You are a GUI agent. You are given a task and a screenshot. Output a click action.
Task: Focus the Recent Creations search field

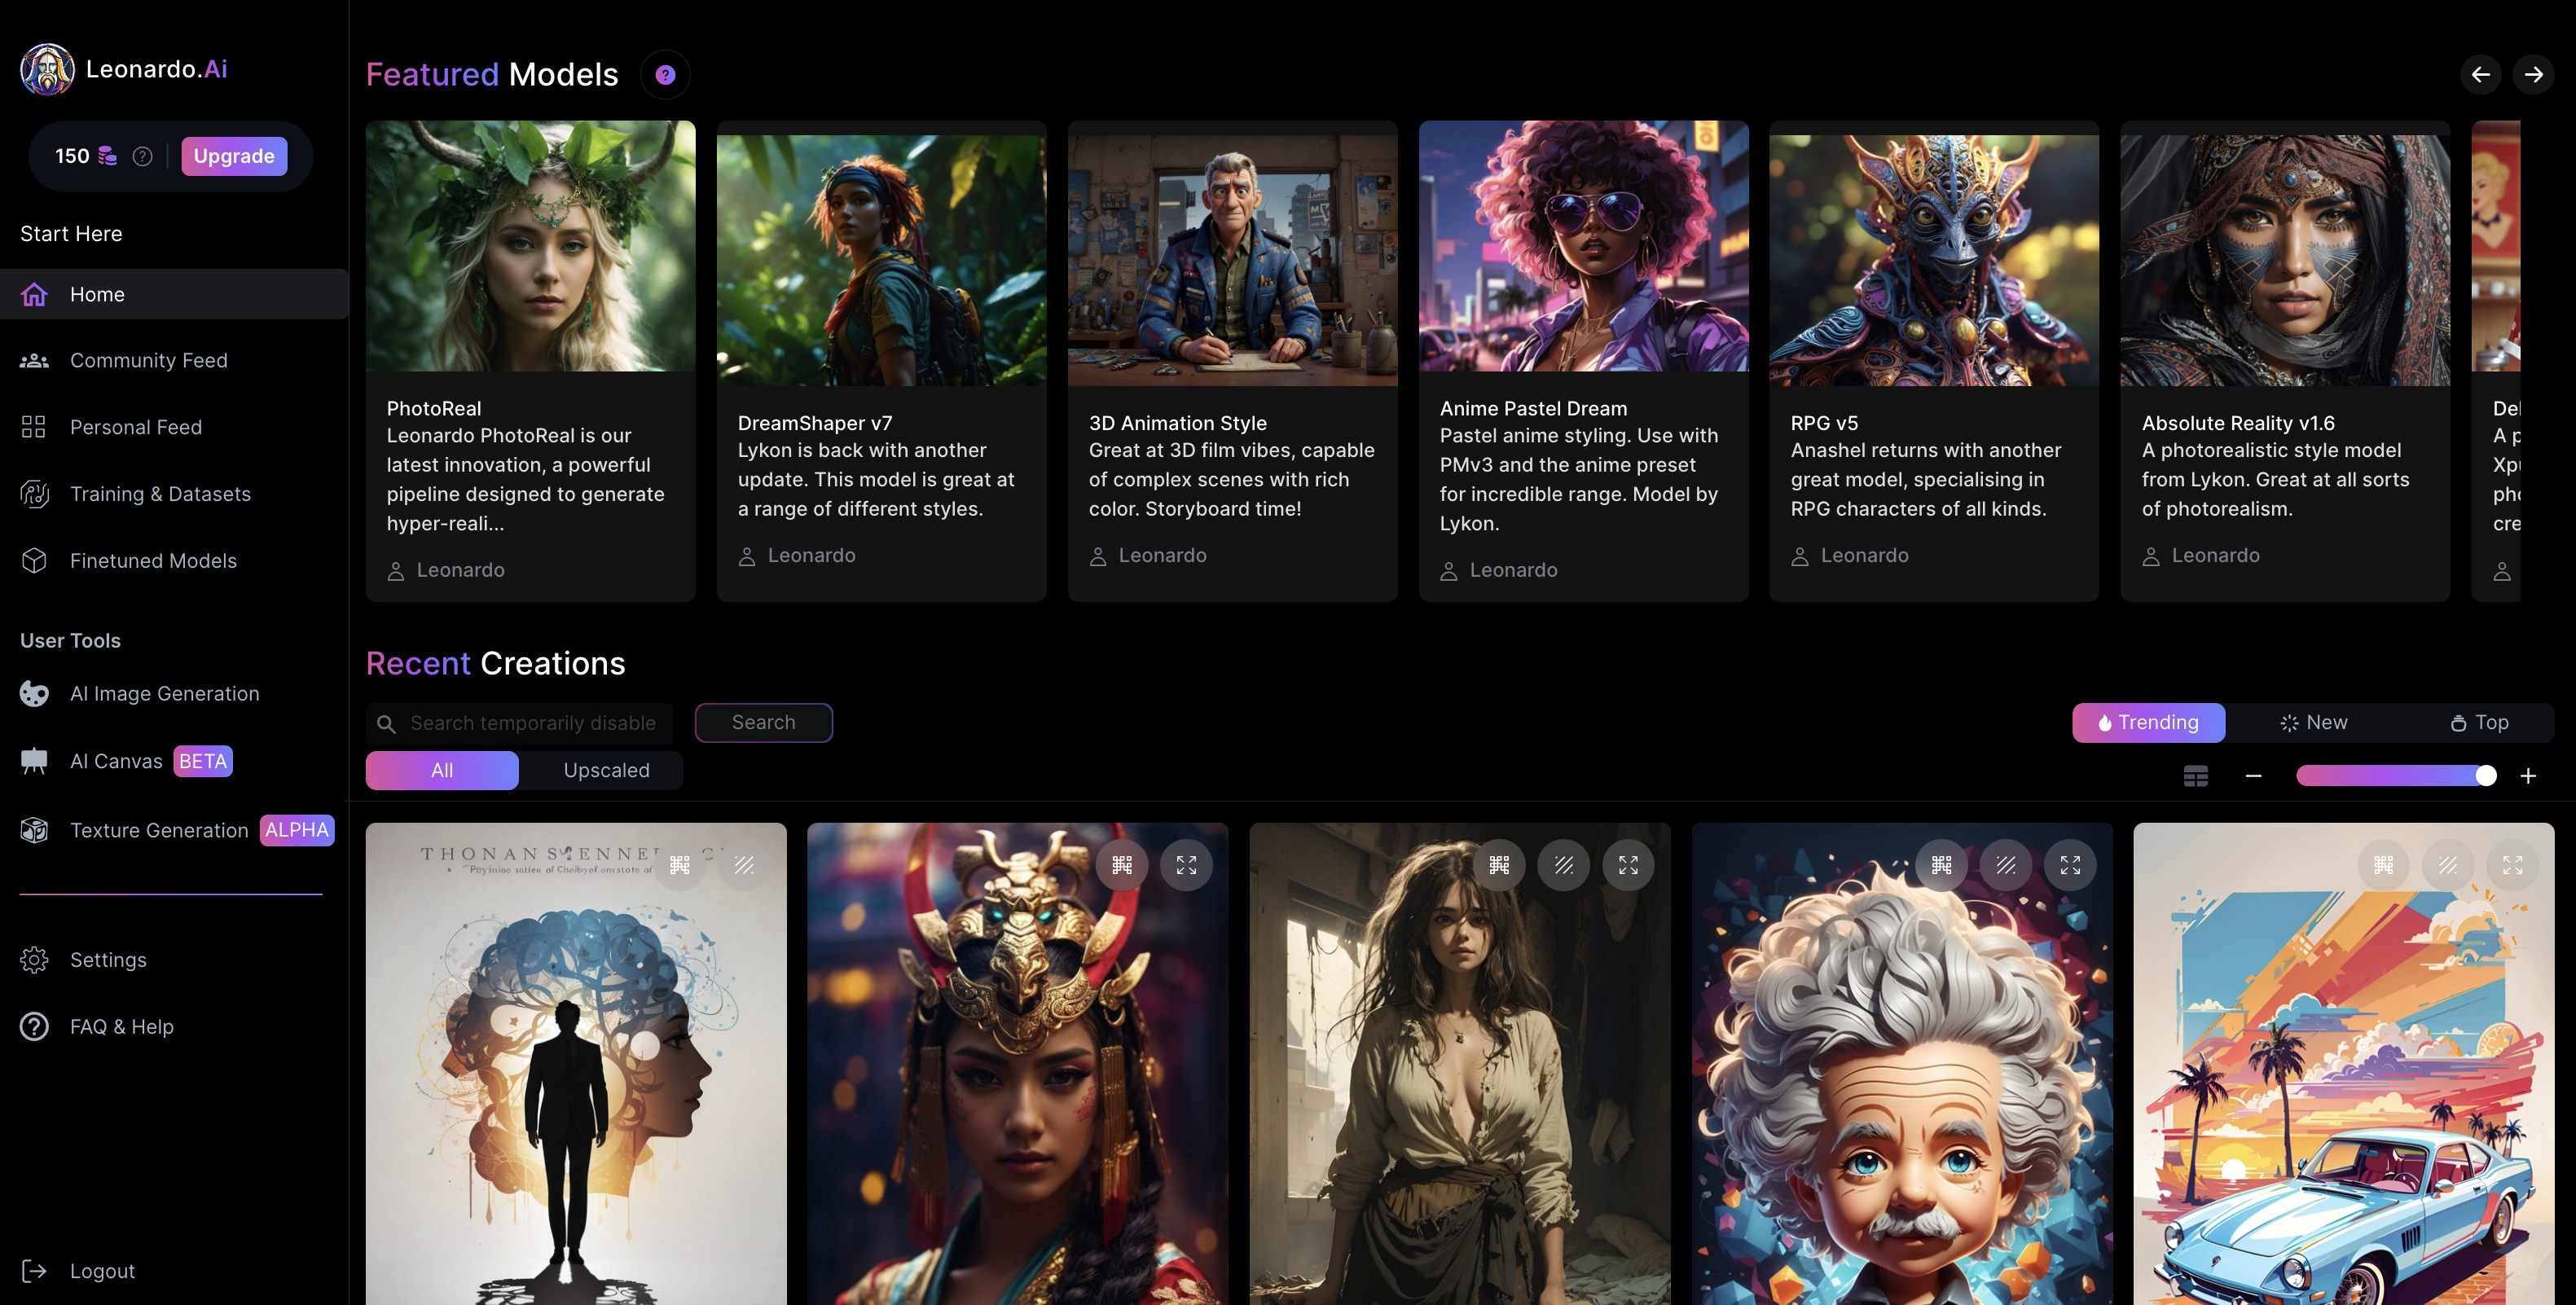(x=520, y=723)
